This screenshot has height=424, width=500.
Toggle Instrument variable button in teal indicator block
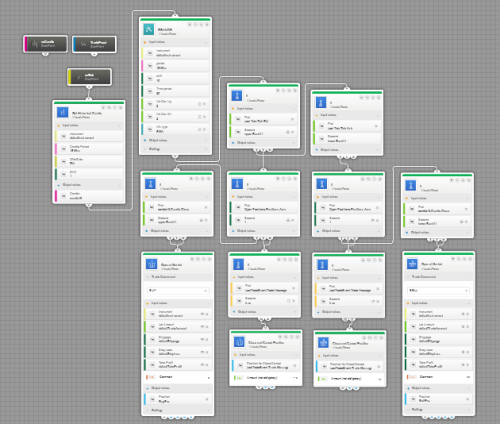click(150, 53)
